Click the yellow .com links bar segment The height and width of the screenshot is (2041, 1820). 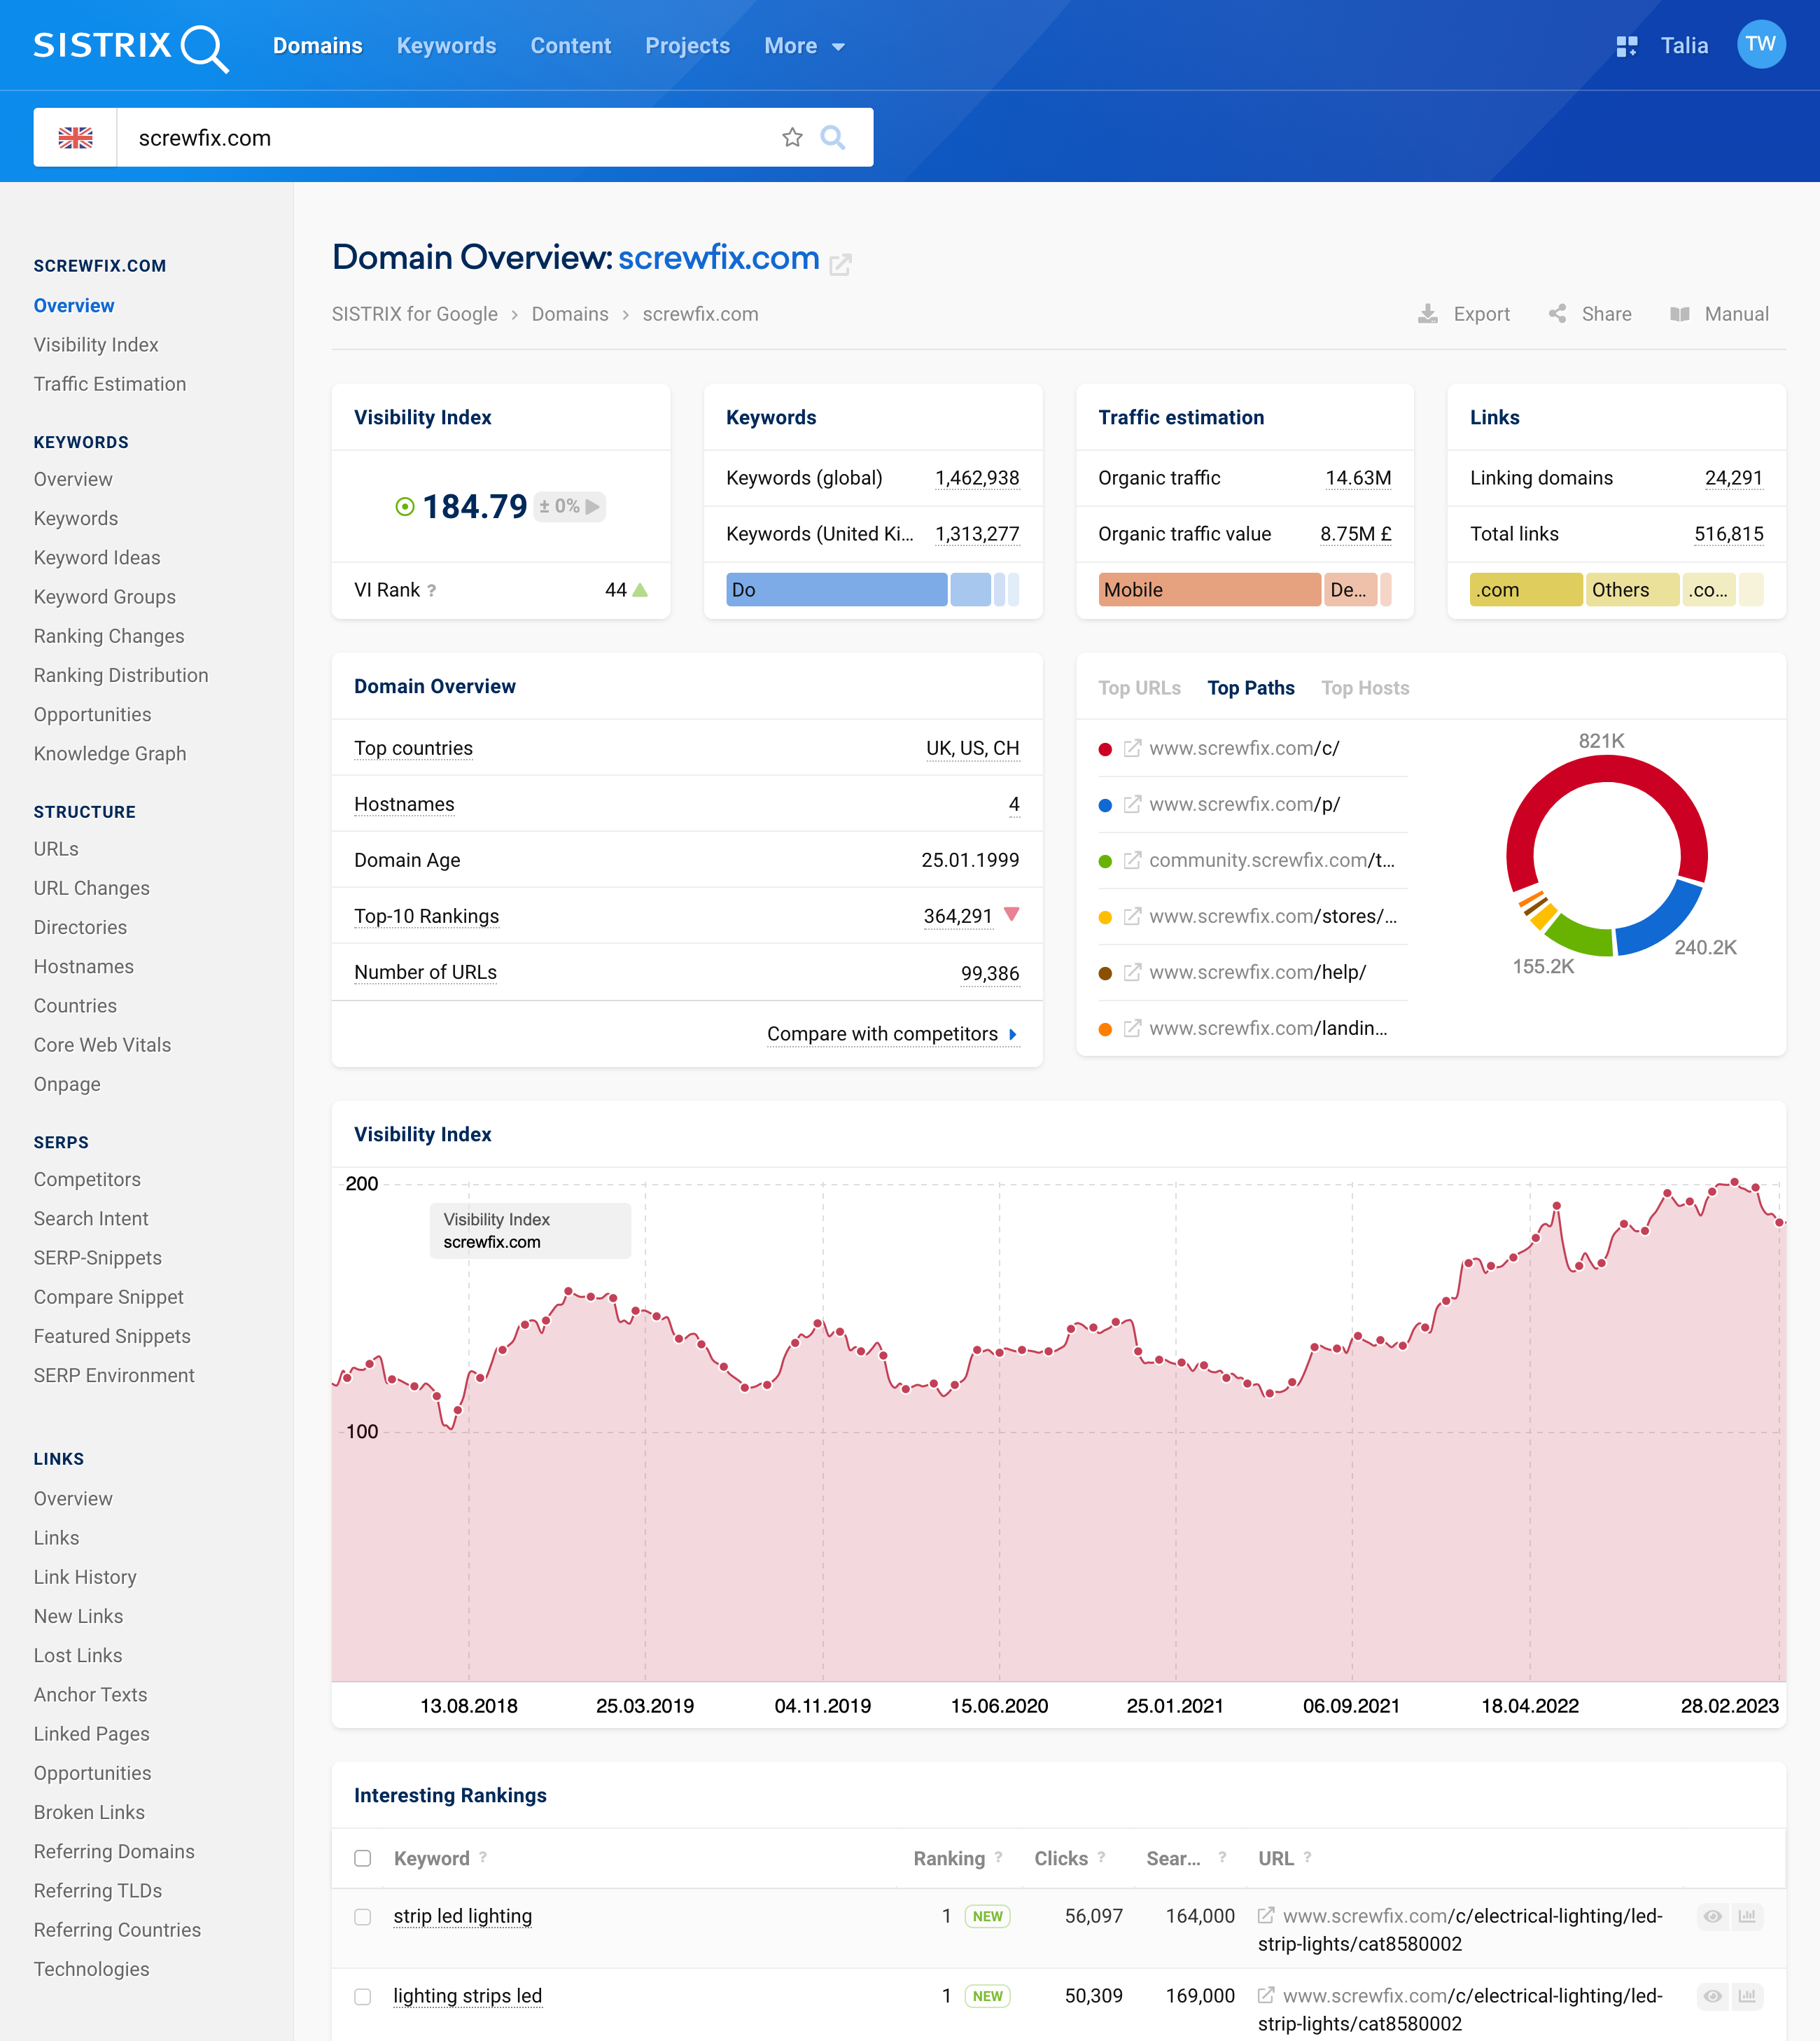(1526, 590)
